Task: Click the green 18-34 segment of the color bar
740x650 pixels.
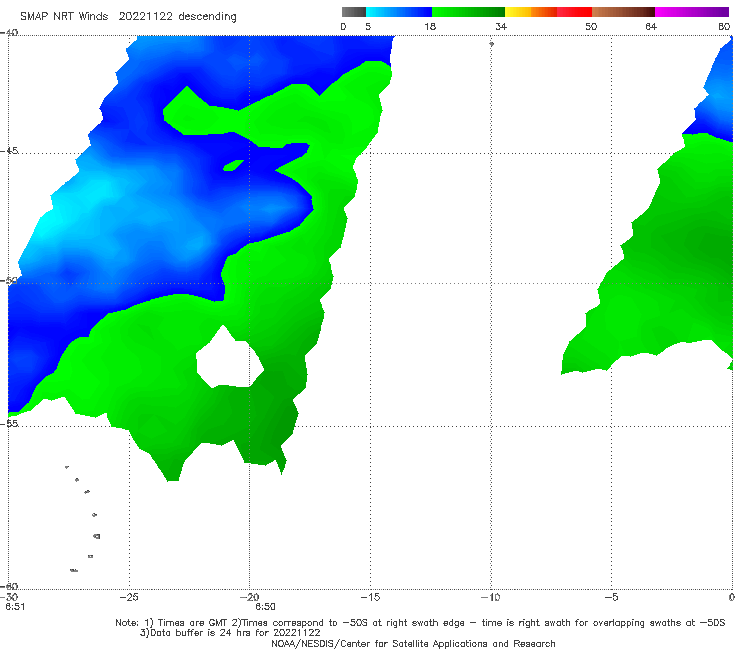Action: tap(468, 12)
